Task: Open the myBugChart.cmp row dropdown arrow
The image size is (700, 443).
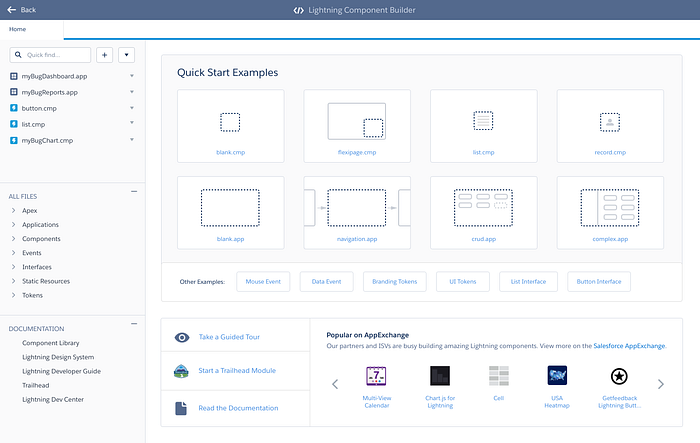Action: tap(132, 141)
